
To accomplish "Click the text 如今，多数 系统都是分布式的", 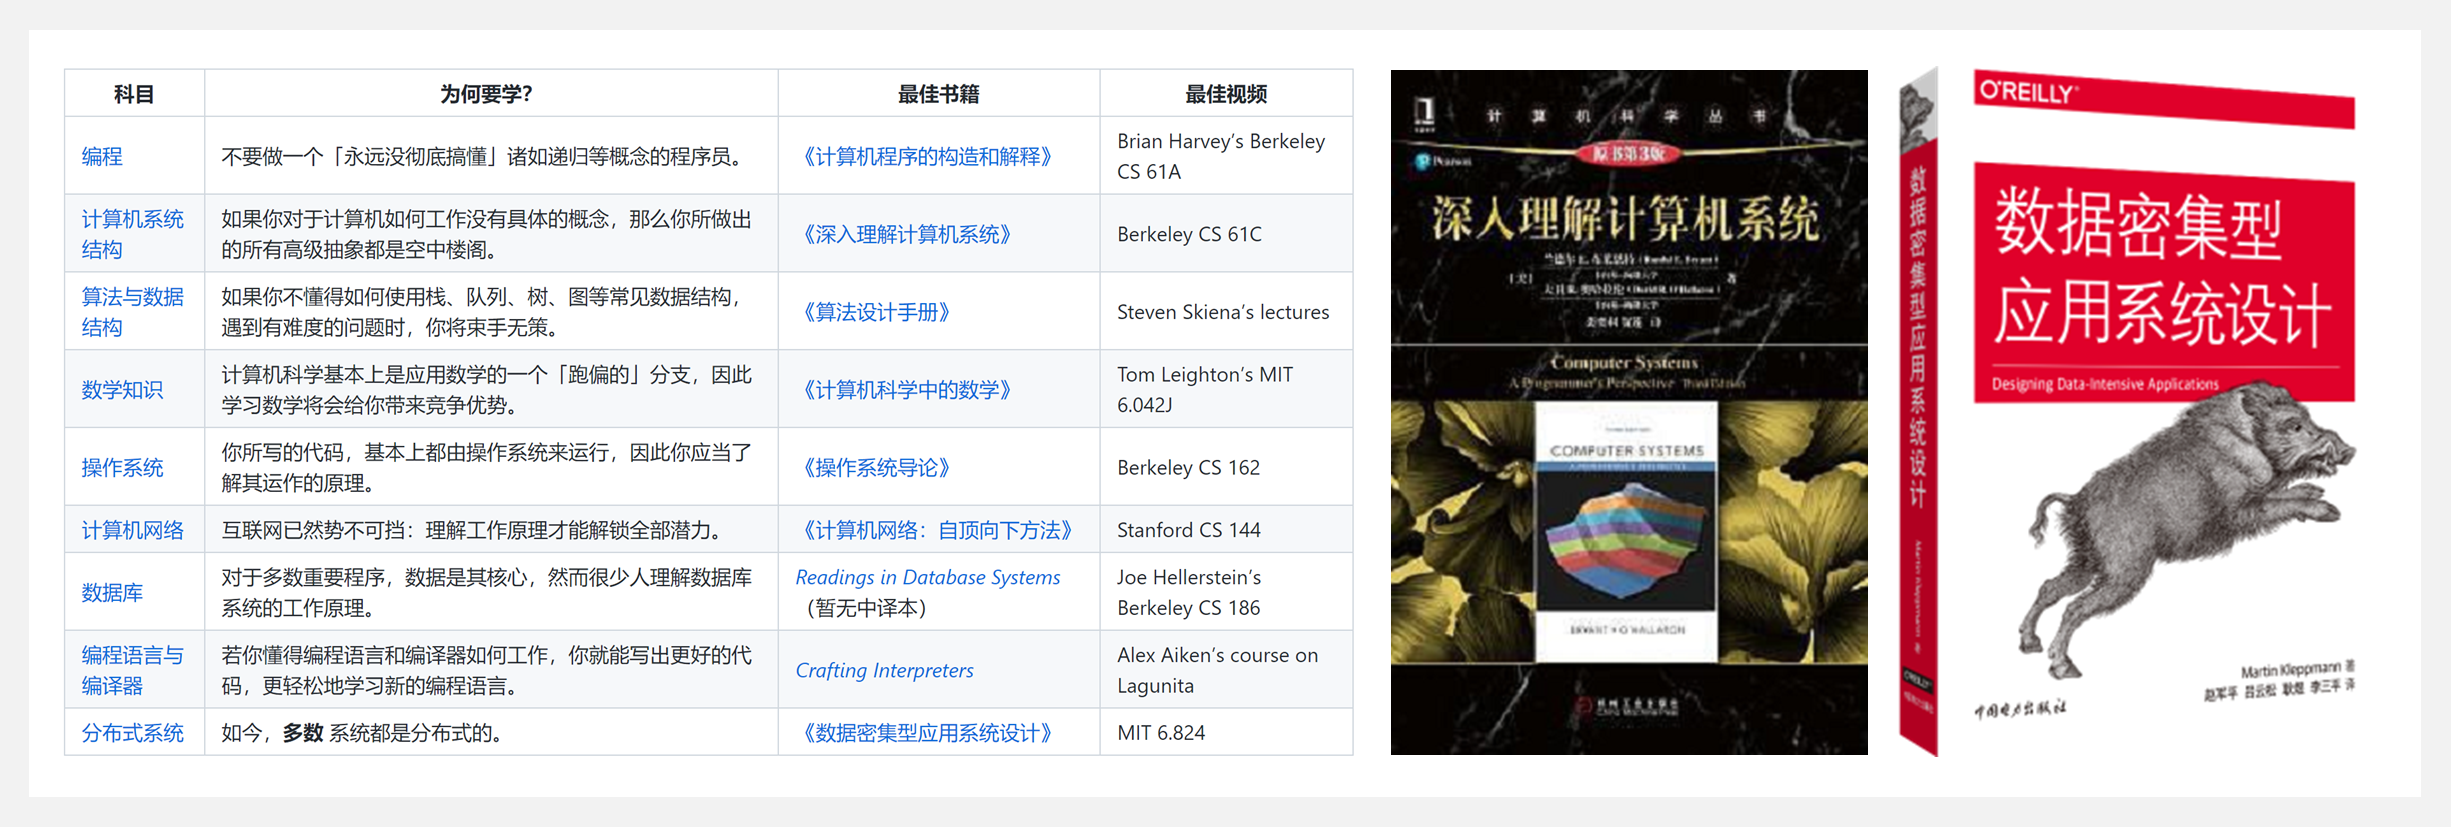I will 361,733.
